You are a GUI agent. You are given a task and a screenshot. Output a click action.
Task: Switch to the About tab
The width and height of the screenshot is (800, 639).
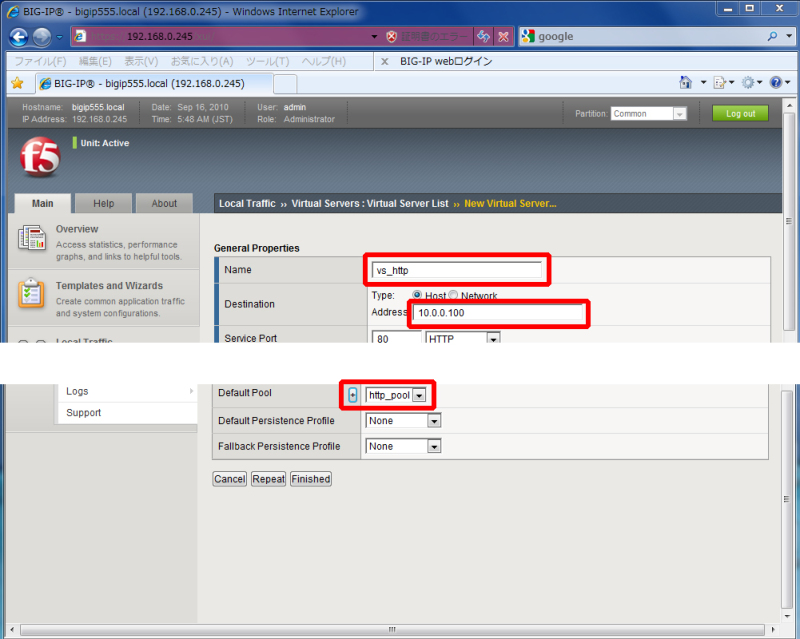pyautogui.click(x=164, y=203)
